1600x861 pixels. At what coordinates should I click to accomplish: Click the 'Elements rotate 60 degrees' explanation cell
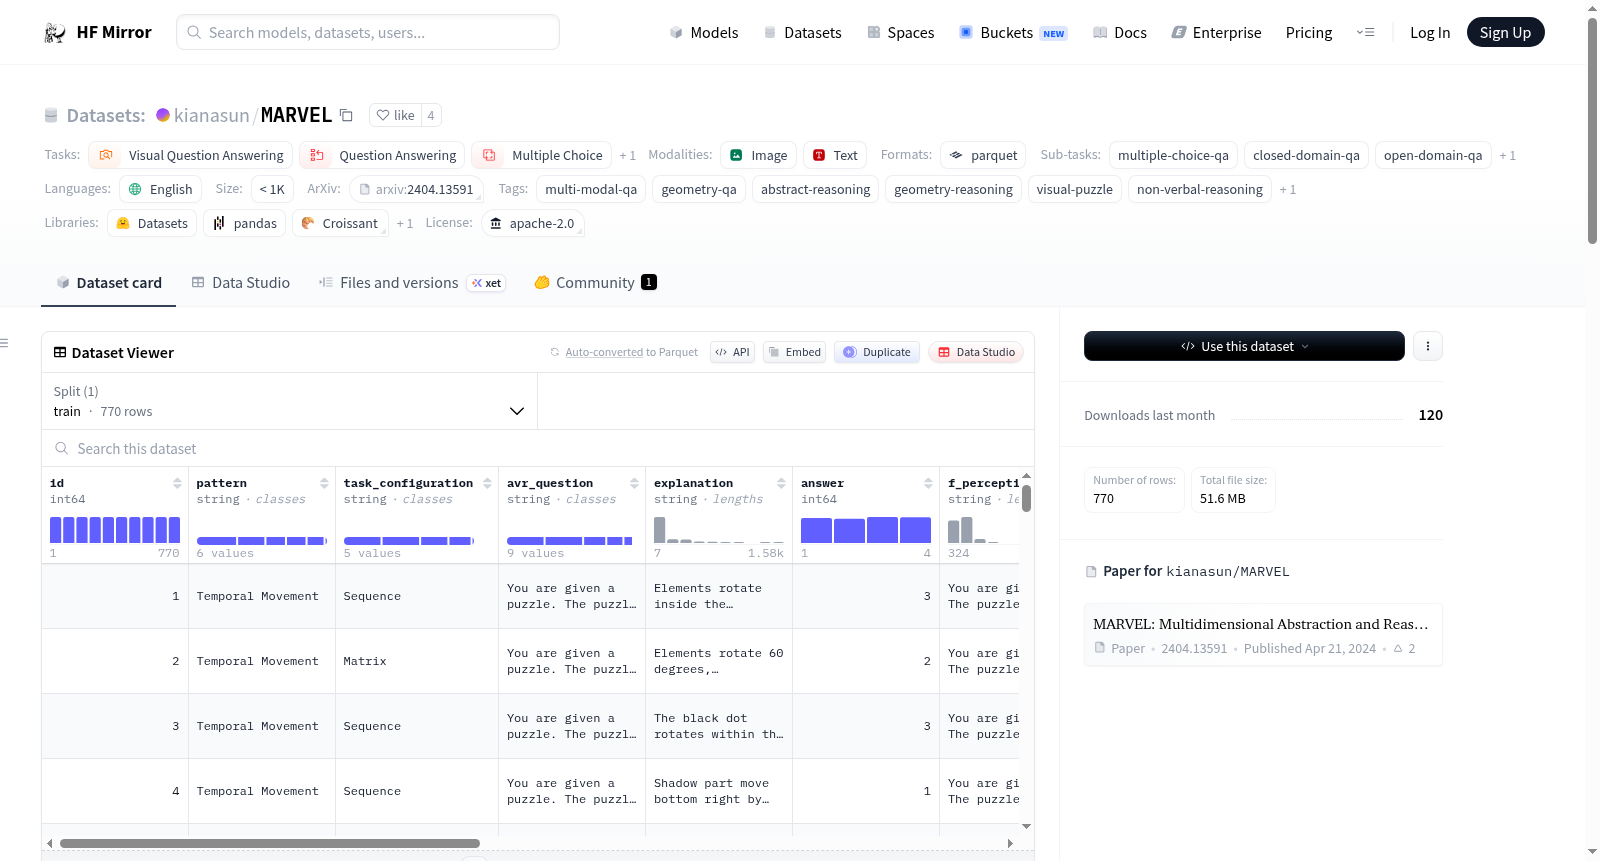click(719, 661)
